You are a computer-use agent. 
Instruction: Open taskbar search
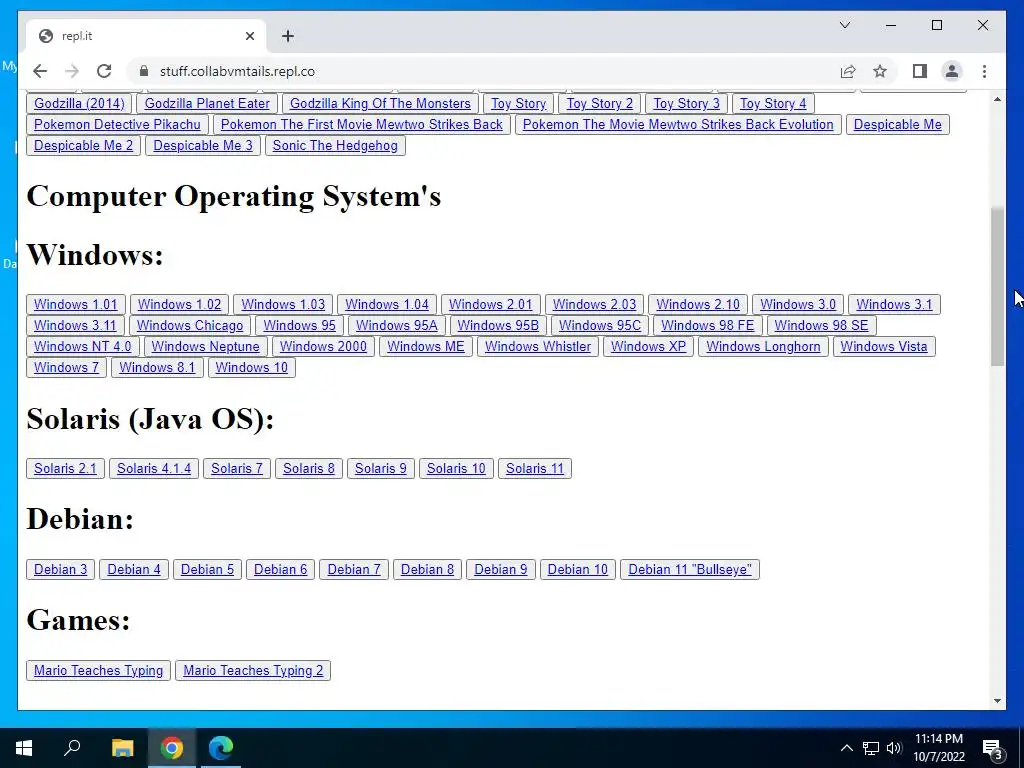point(72,748)
